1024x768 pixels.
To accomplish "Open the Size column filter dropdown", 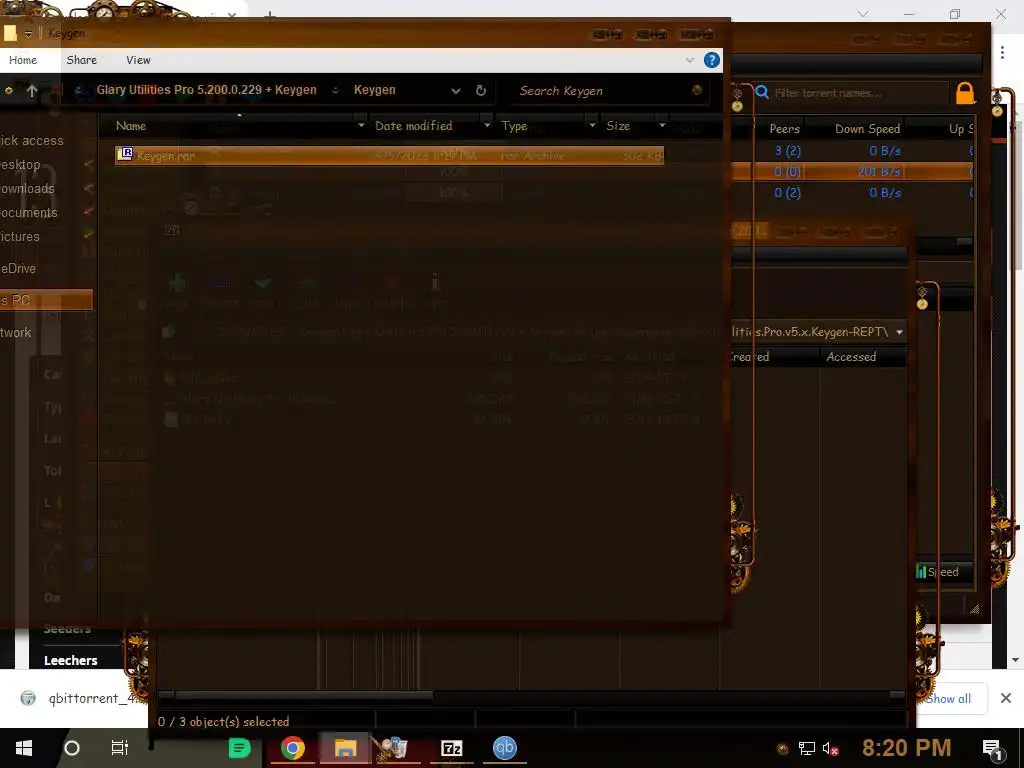I will [x=662, y=125].
